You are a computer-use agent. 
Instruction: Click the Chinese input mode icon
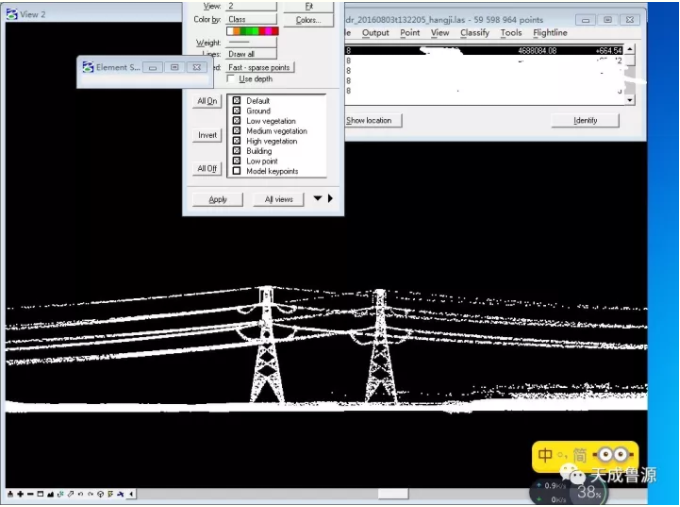[546, 456]
